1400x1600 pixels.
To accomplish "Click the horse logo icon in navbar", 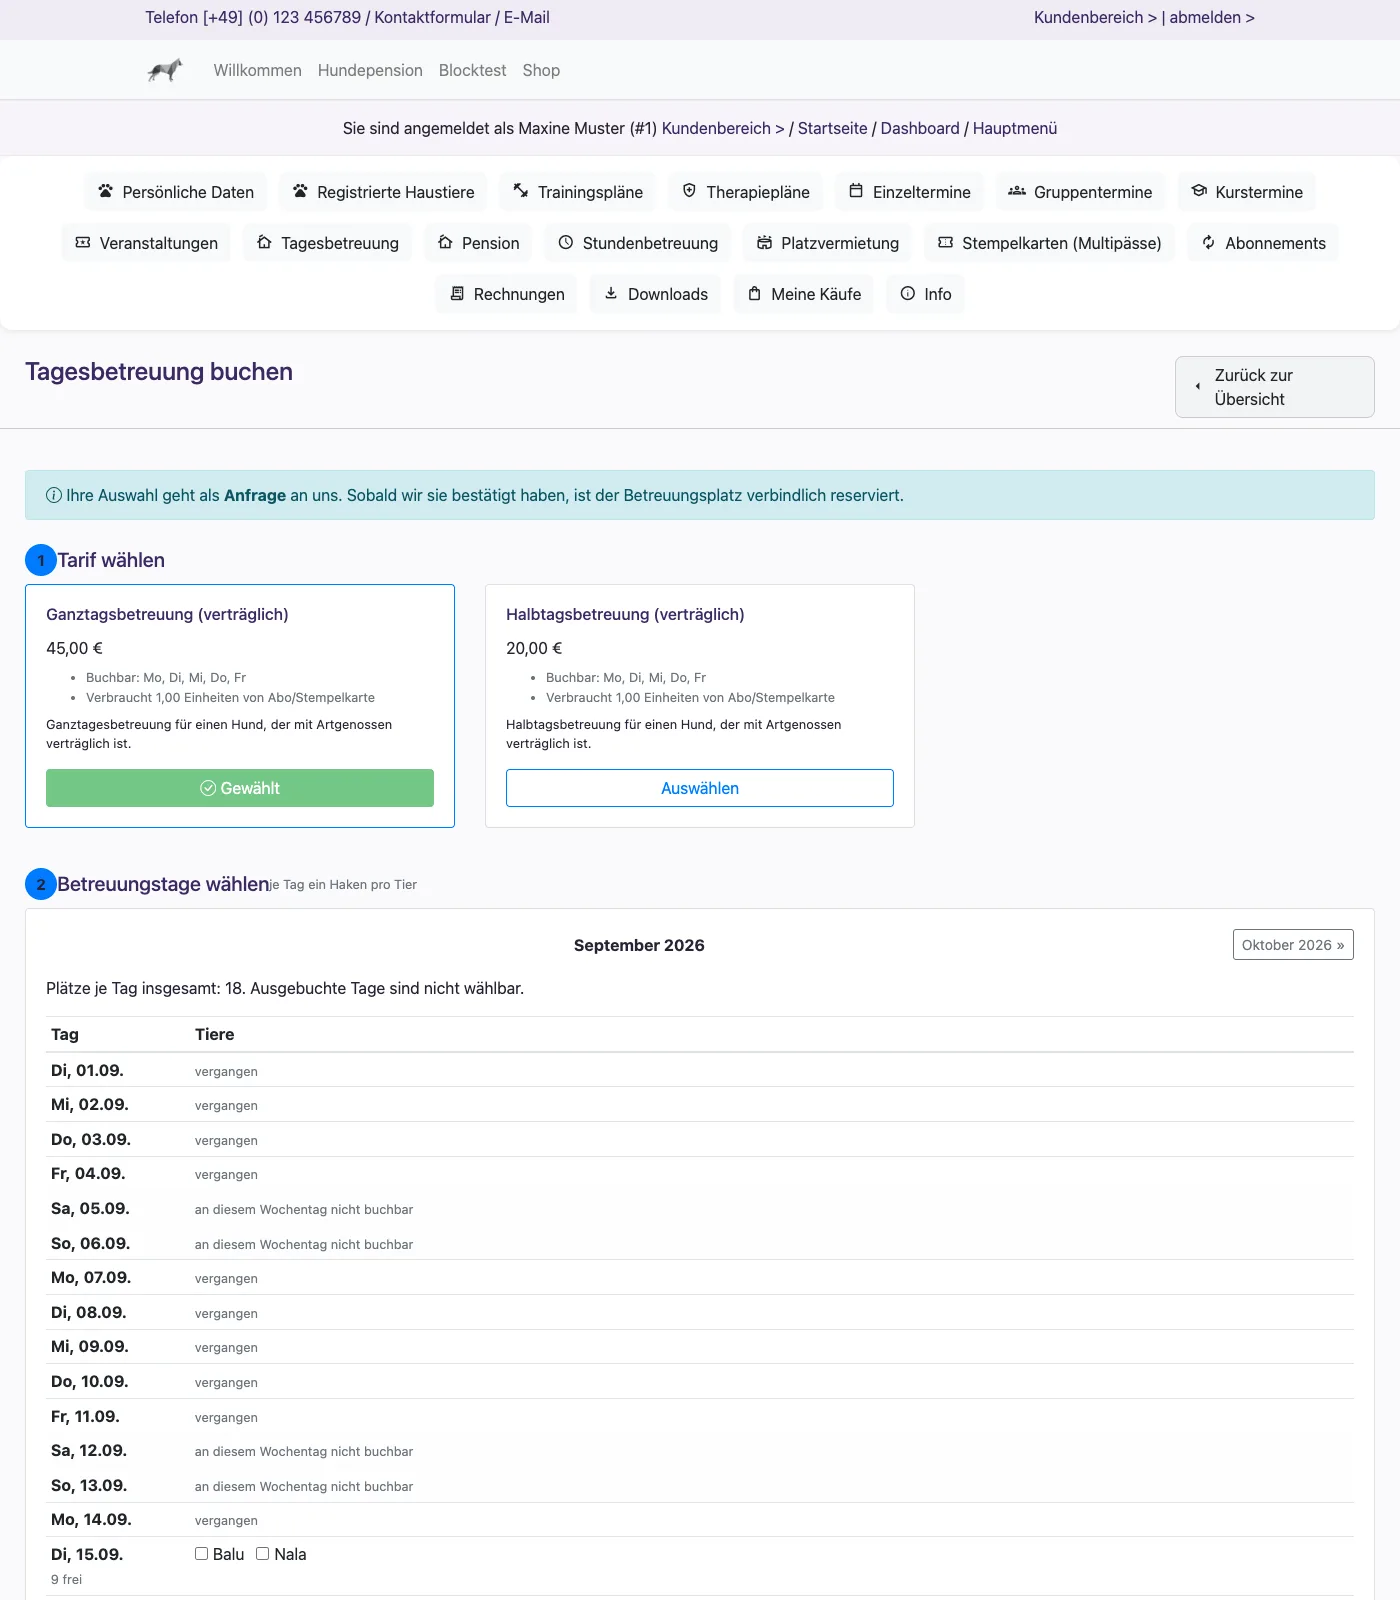I will click(x=165, y=70).
